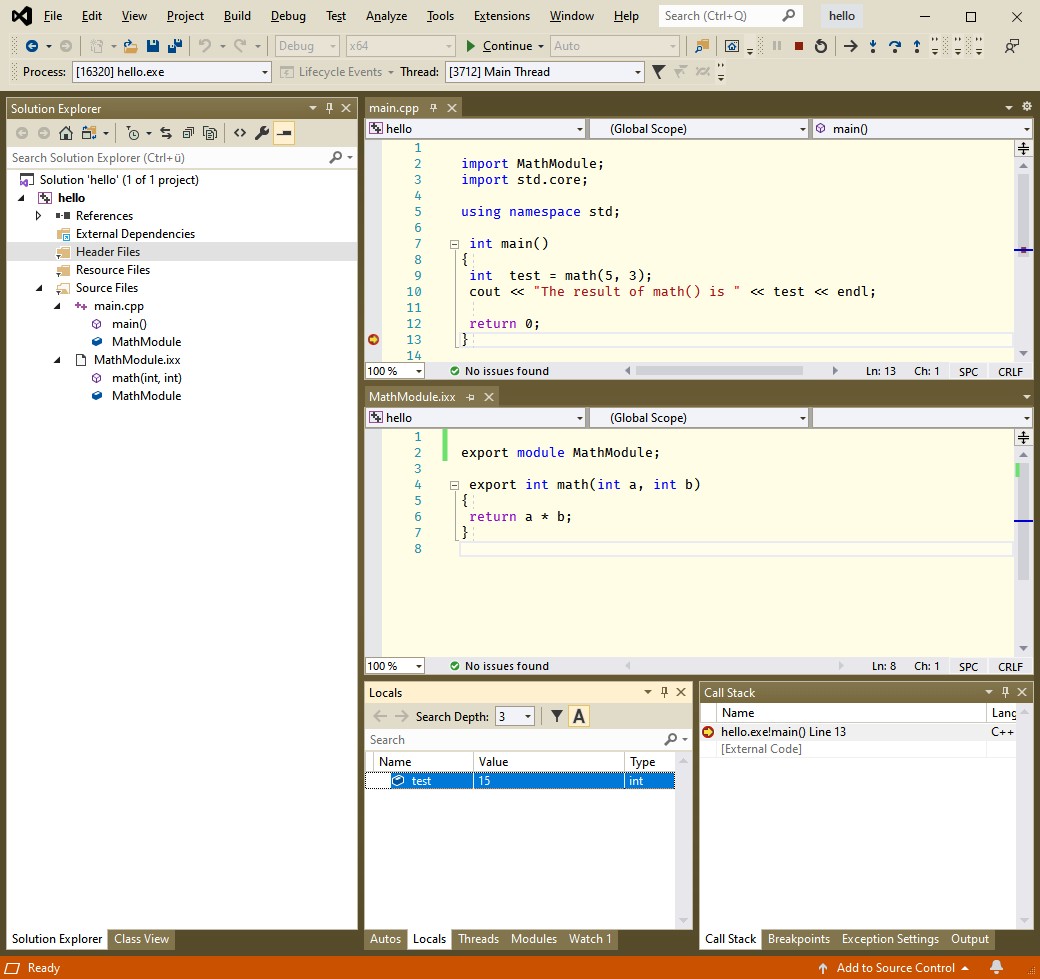Click the Properties wrench icon in Solution Explorer
This screenshot has width=1040, height=979.
(261, 132)
